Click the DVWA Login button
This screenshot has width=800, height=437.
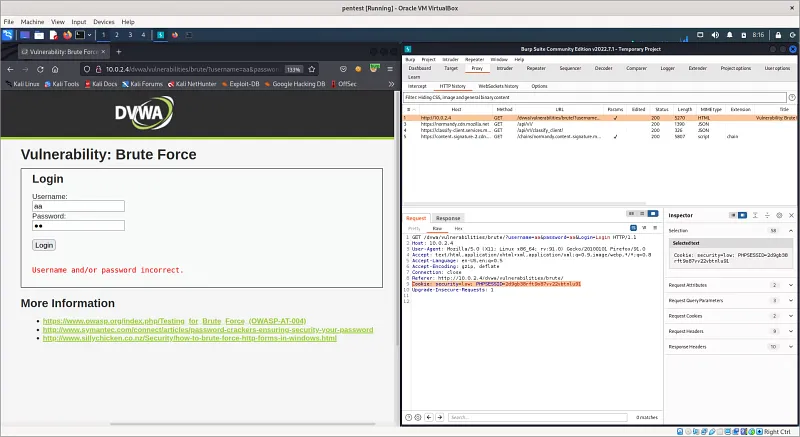pos(44,245)
